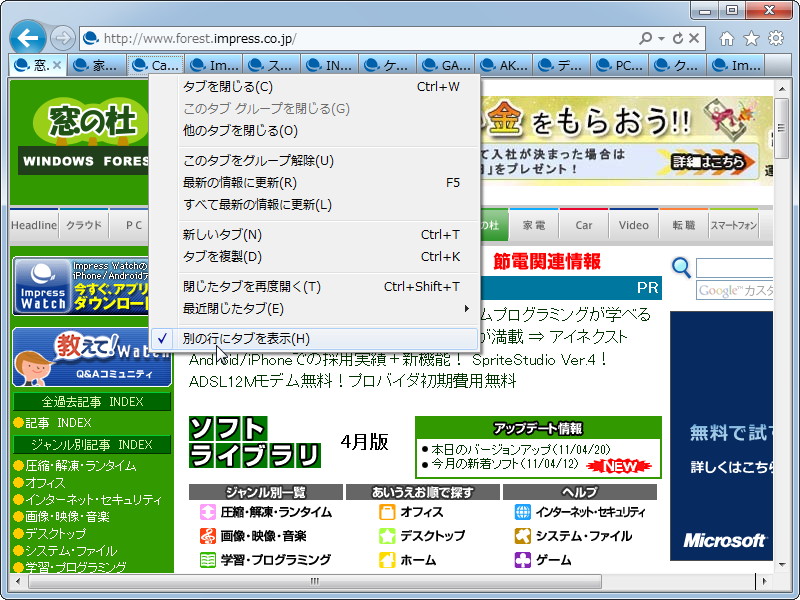800x600 pixels.
Task: Open 記事 INDEX sidebar link
Action: coord(58,423)
